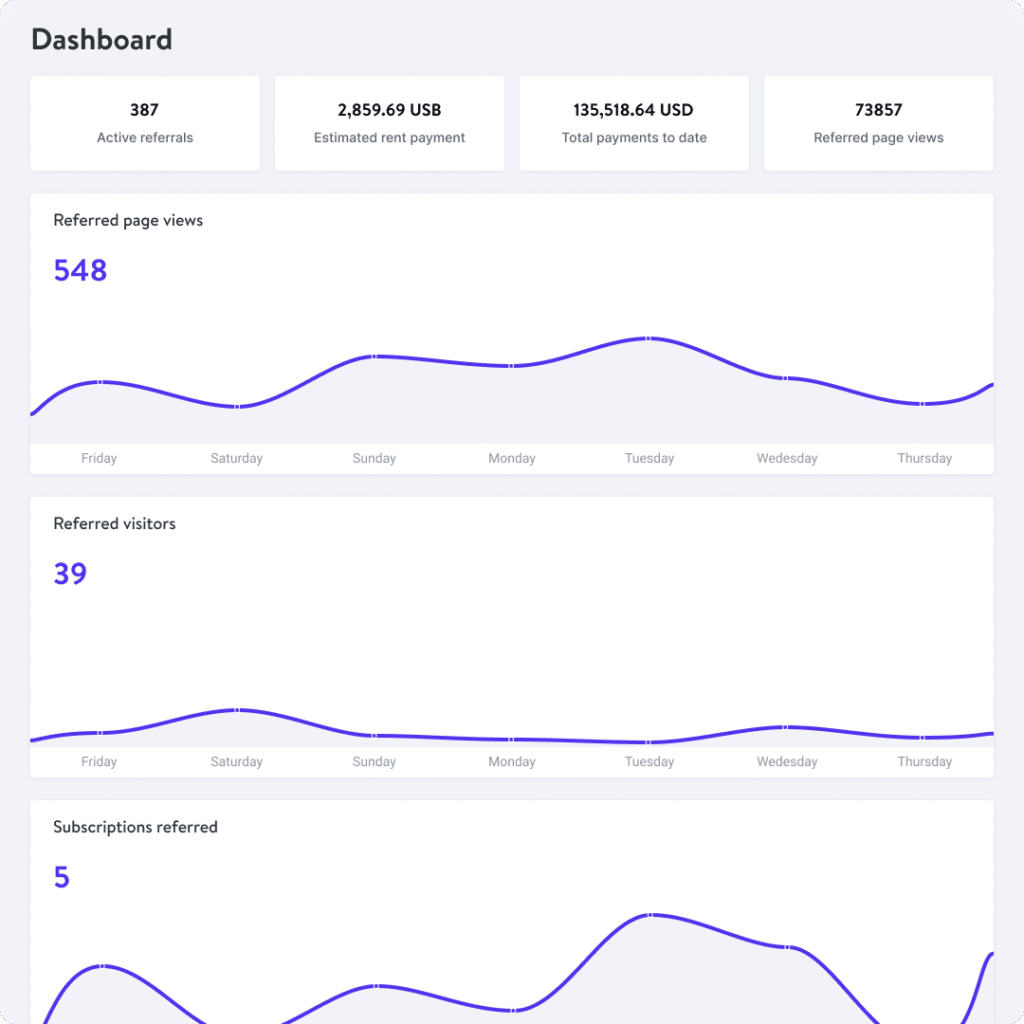Open the Referred page views stat card
The height and width of the screenshot is (1024, 1024).
[878, 122]
